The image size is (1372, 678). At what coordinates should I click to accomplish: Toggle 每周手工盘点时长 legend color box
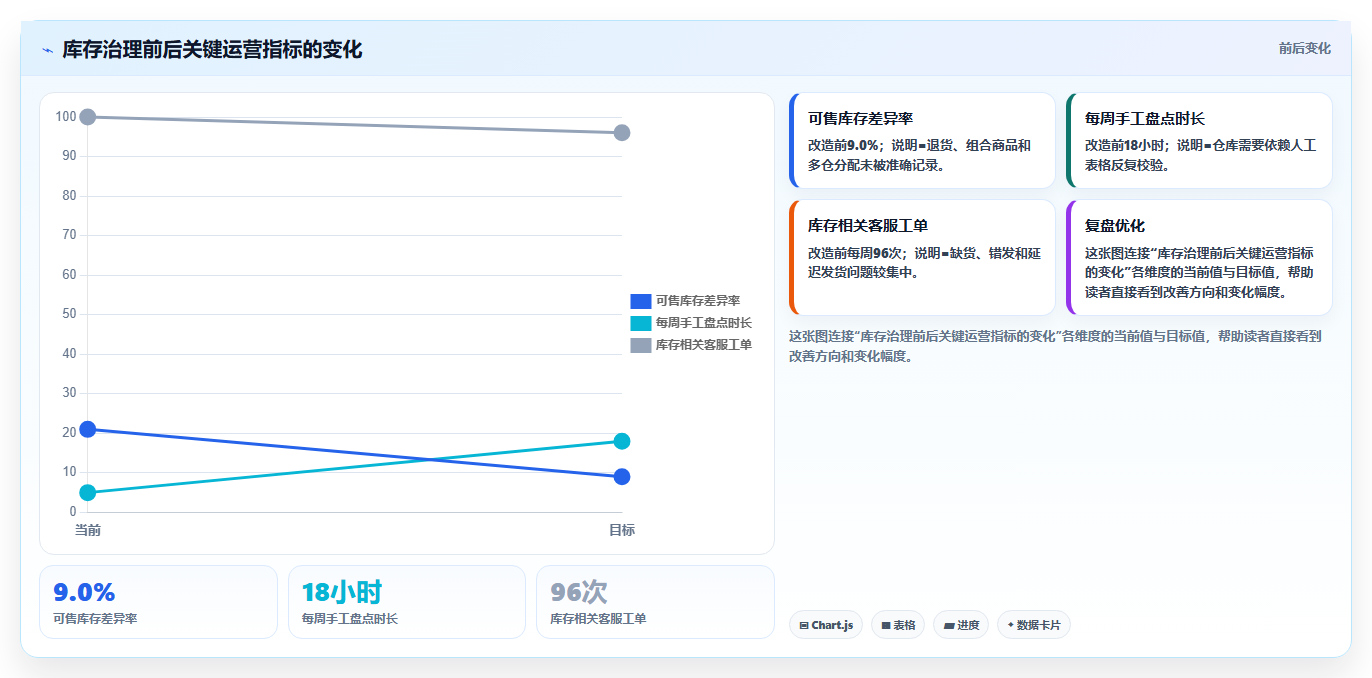(641, 323)
